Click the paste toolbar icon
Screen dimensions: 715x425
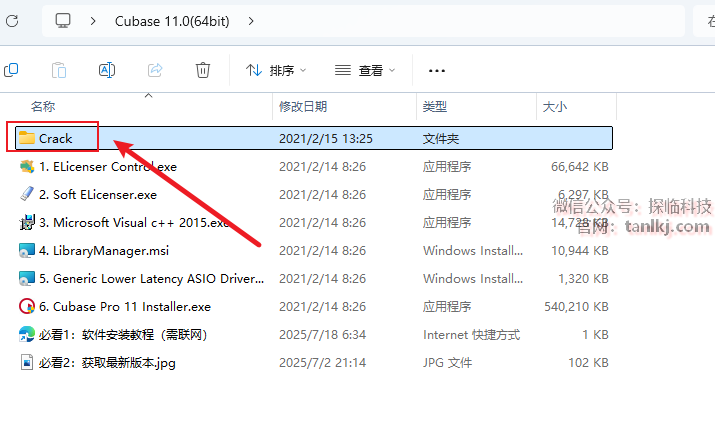point(59,70)
